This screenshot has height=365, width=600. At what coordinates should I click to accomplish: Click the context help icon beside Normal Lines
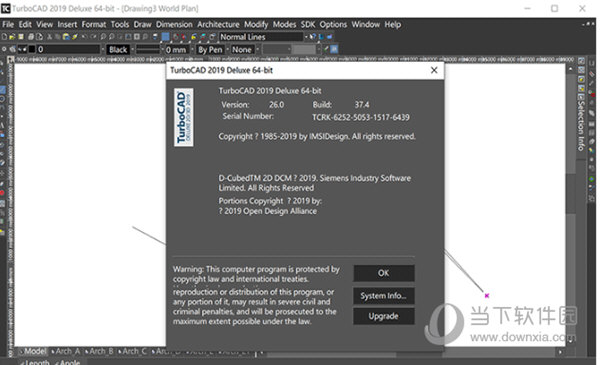pyautogui.click(x=313, y=37)
